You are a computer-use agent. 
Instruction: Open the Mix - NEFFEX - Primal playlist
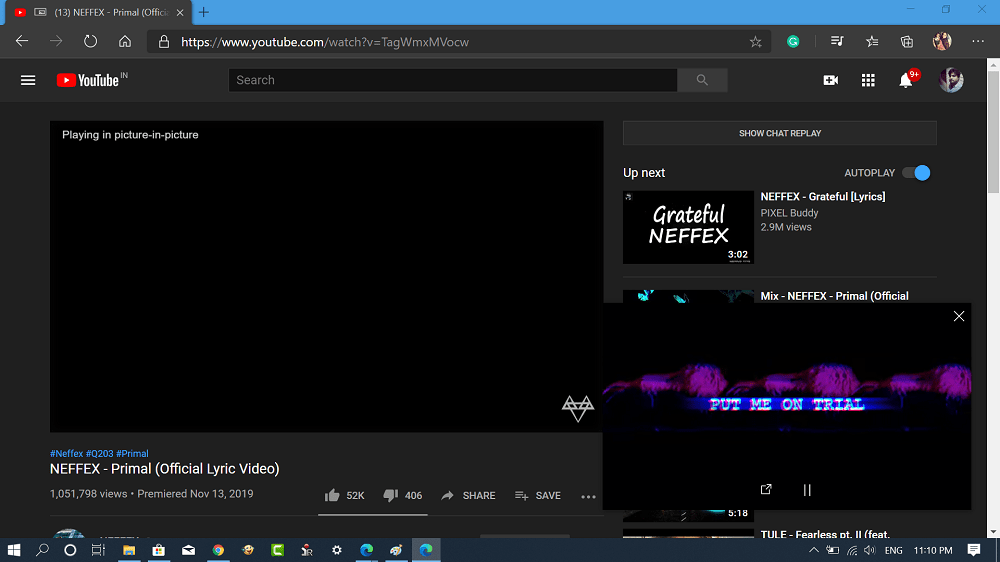point(834,296)
